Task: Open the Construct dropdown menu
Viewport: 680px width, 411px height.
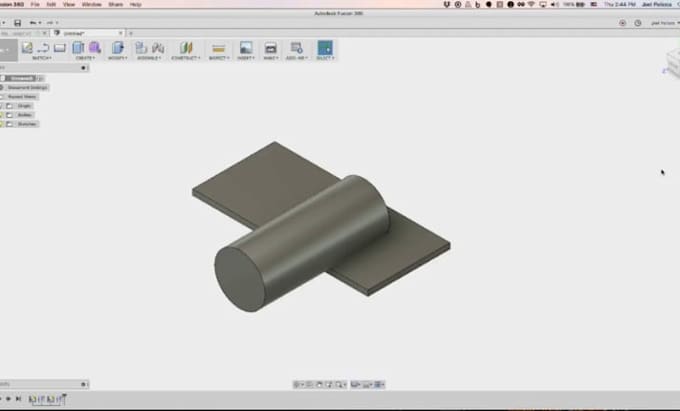Action: coord(186,58)
